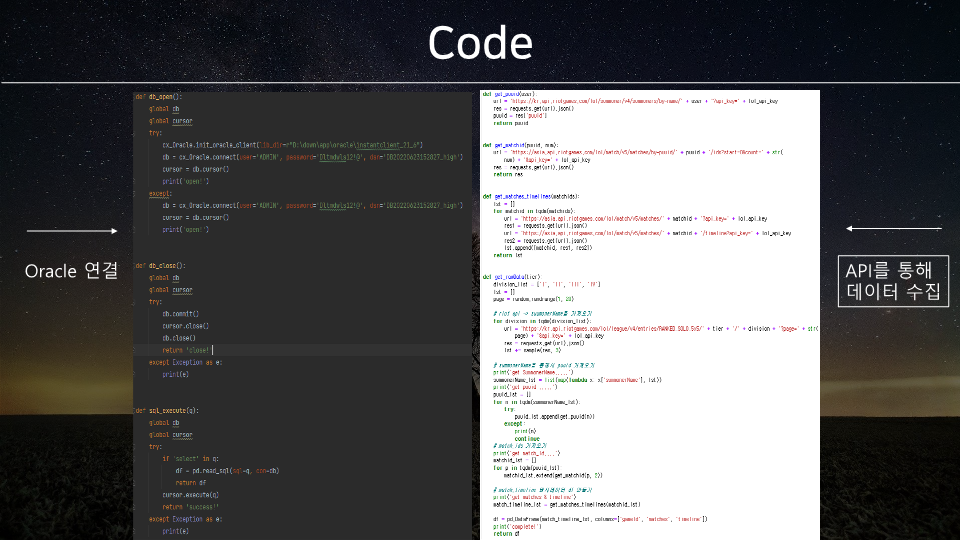
Task: Click the "def get_matches_timelines(matchids):" line
Action: [x=531, y=197]
